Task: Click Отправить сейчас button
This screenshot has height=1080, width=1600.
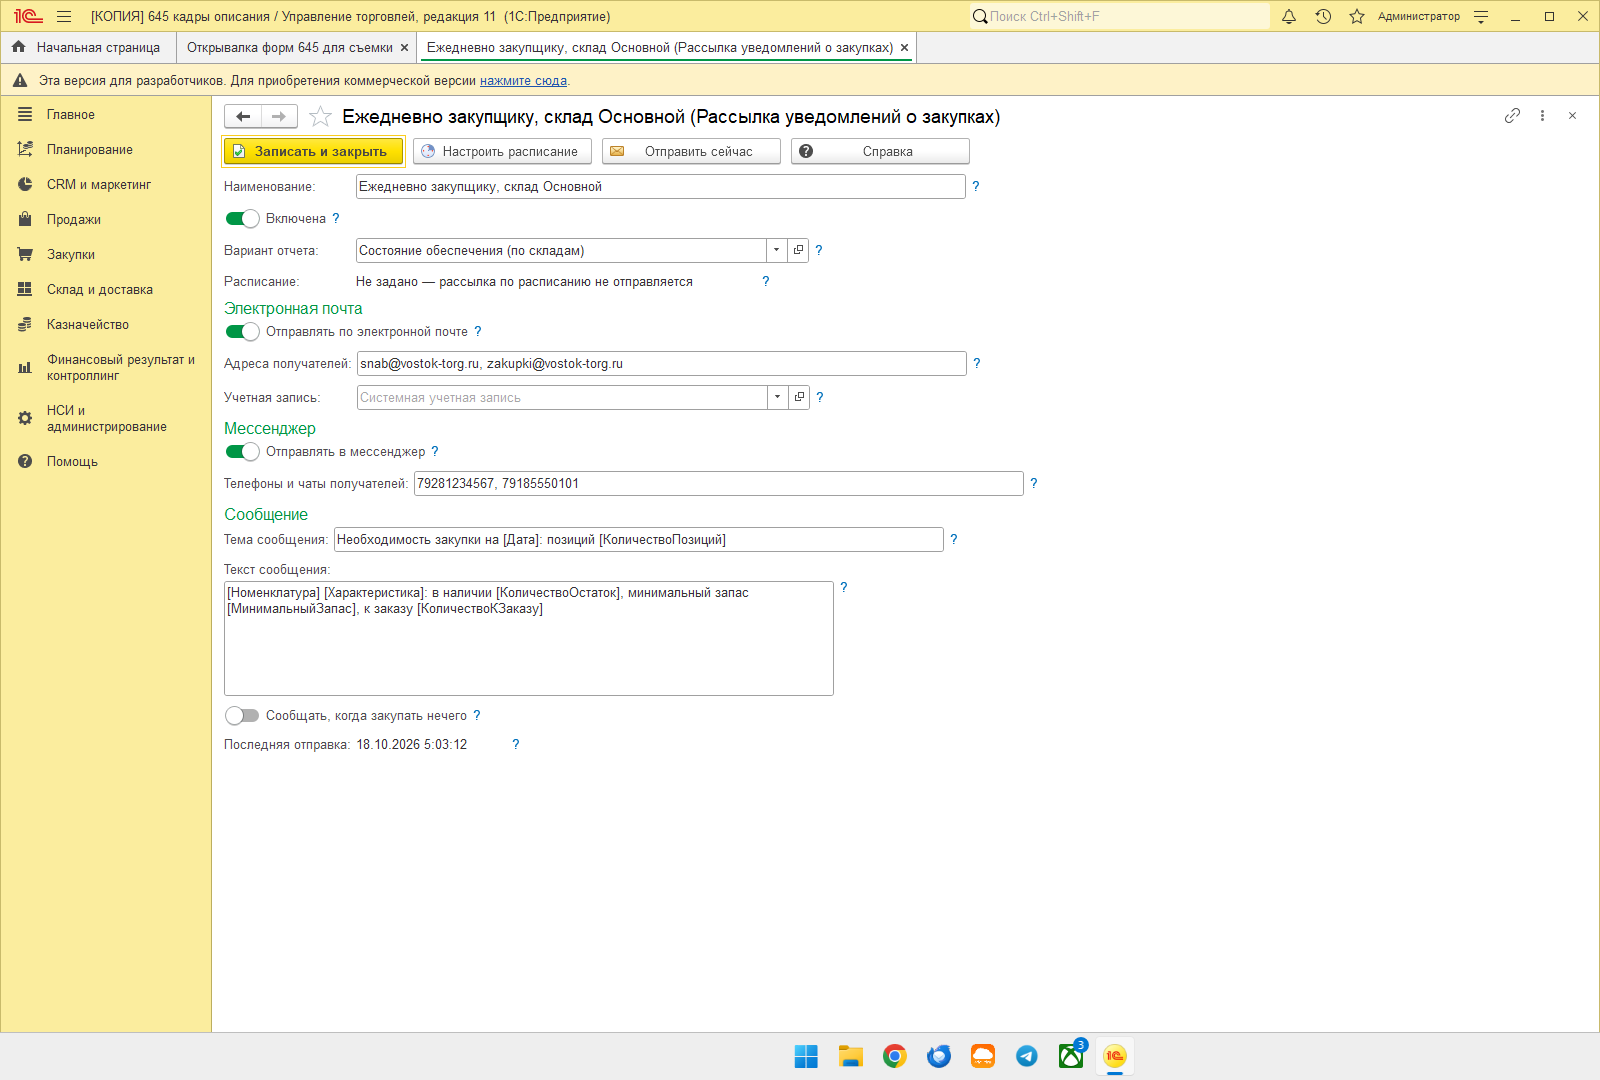Action: tap(691, 151)
